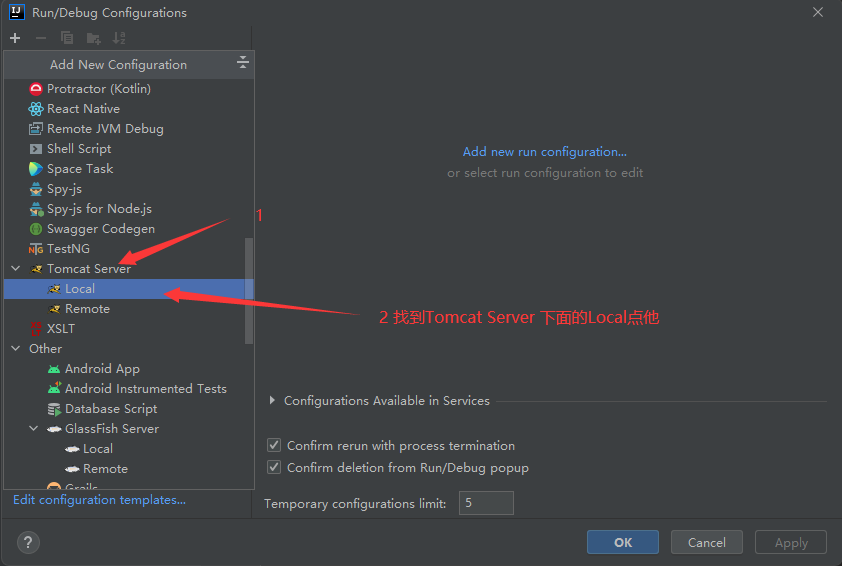Choose Database Script entry
842x566 pixels.
129,409
